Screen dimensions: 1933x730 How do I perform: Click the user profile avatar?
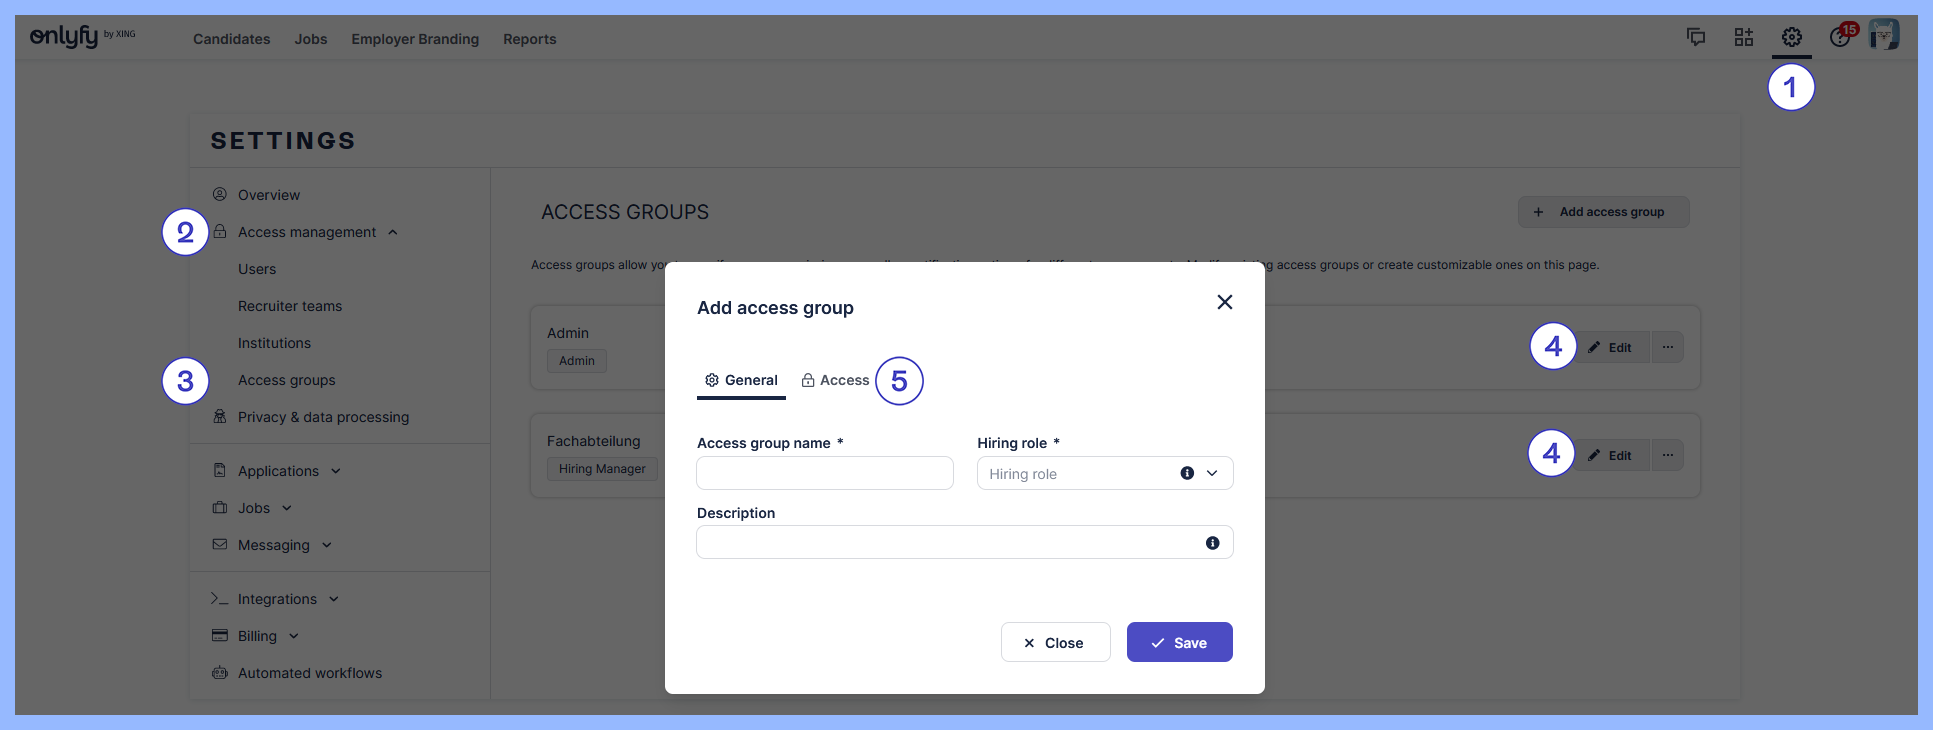tap(1884, 35)
